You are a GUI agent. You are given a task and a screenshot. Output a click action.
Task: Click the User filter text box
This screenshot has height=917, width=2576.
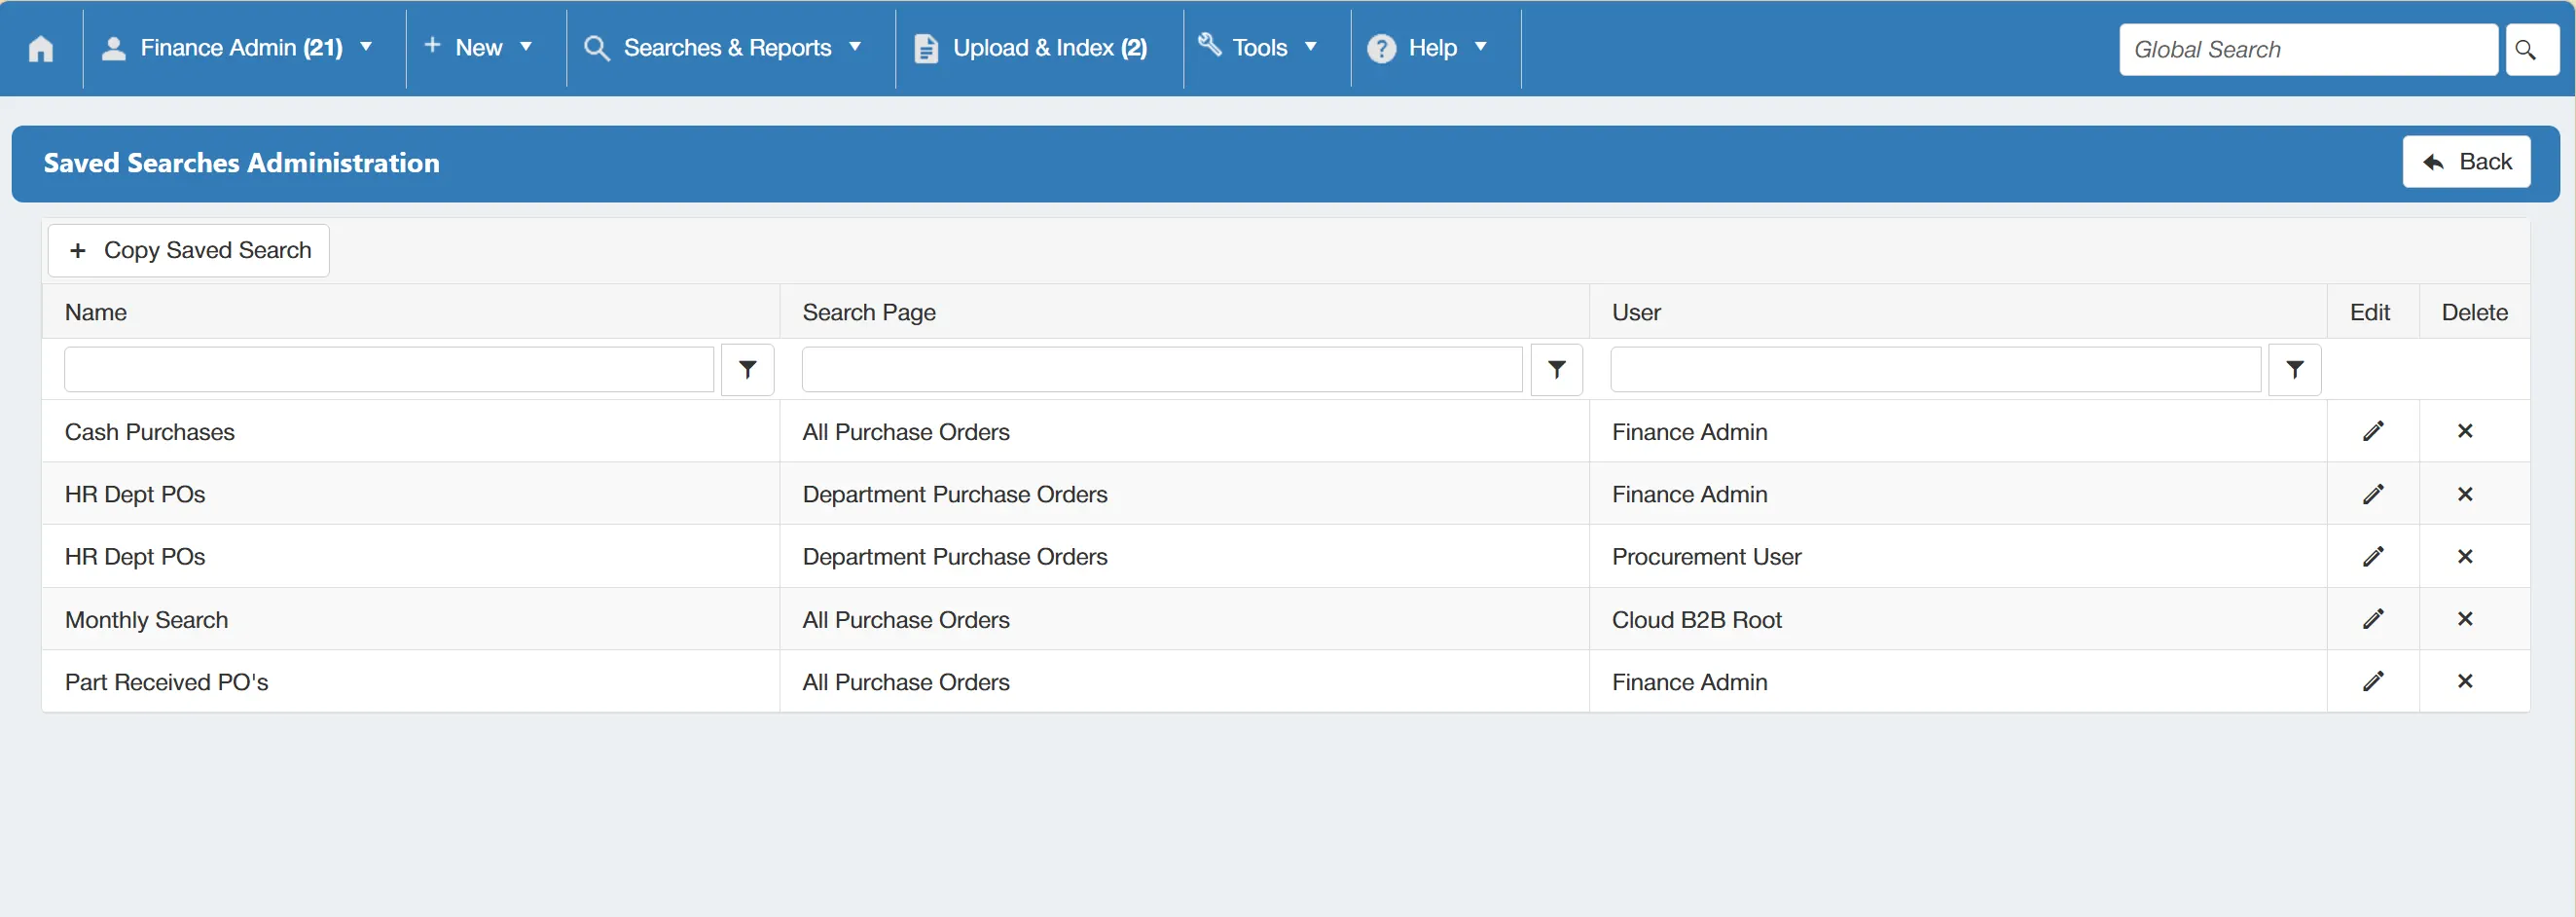click(1935, 370)
